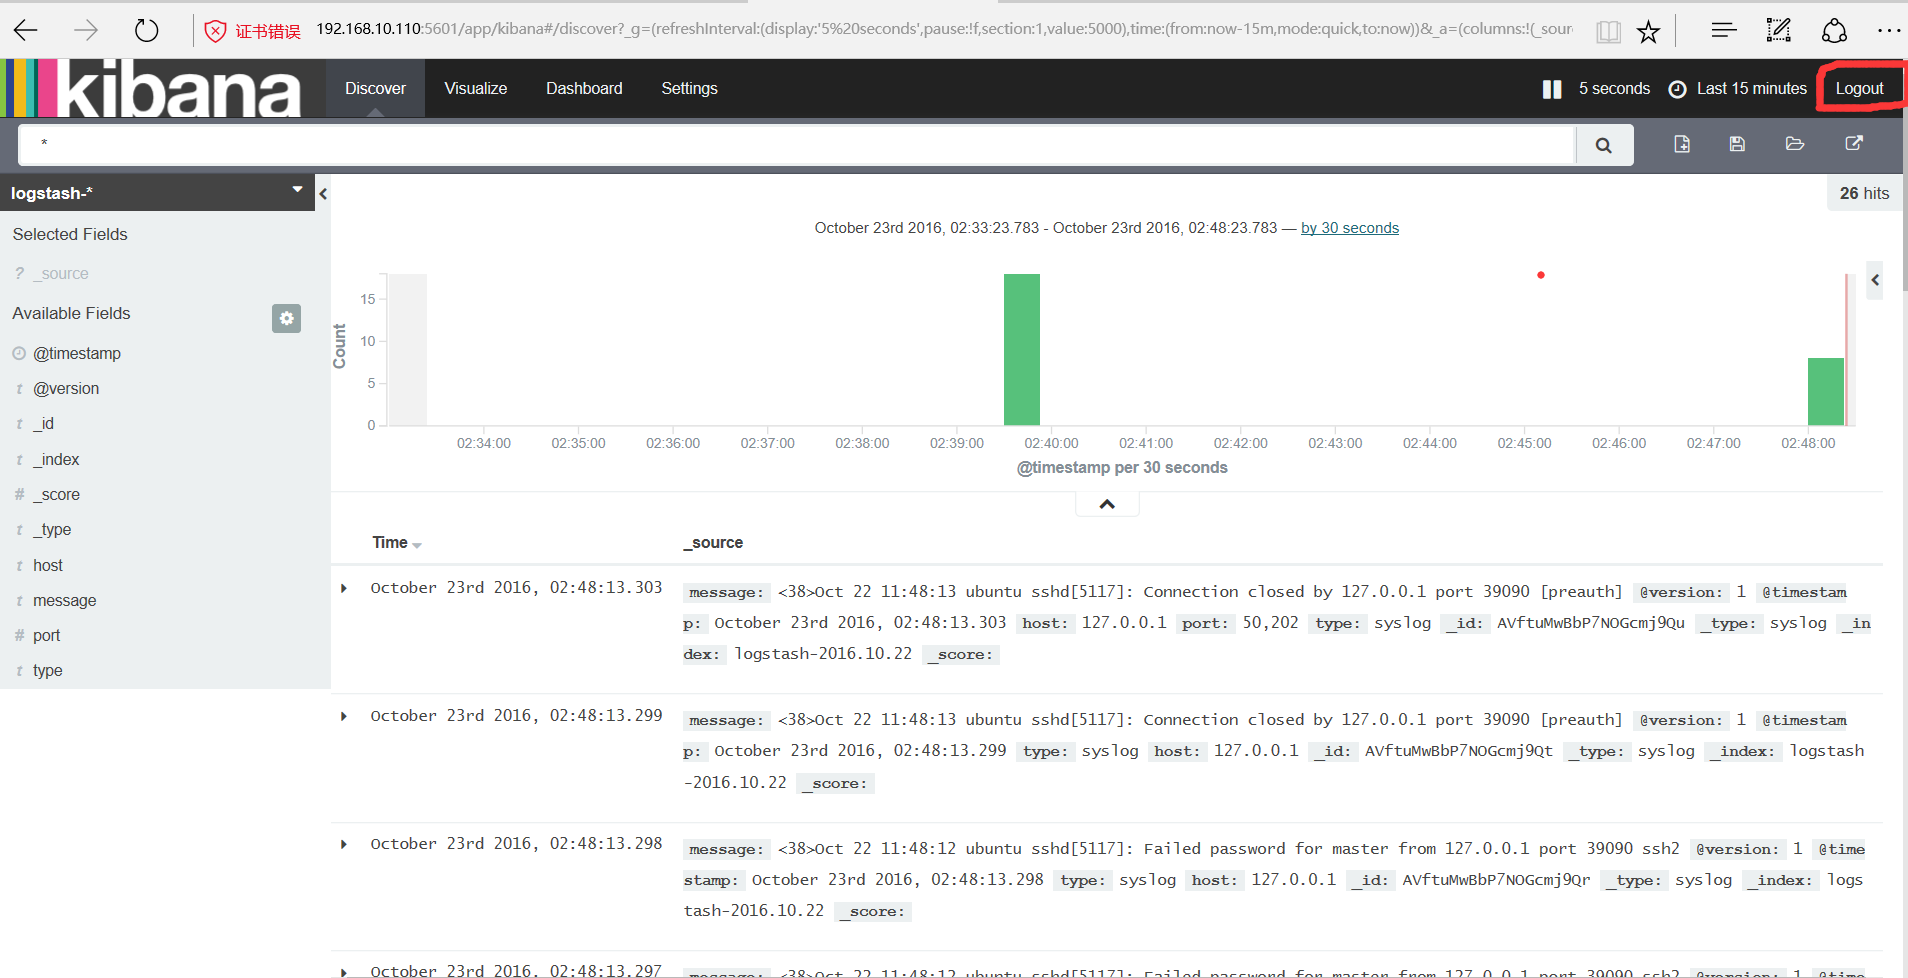Add page to favorites star
Screen dimensions: 1908x978
click(1648, 32)
